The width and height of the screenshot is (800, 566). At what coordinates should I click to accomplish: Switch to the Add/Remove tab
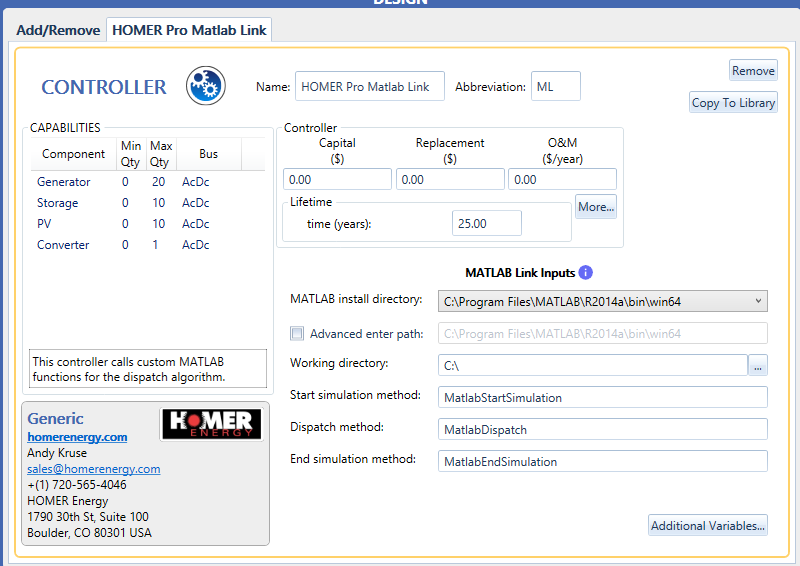click(58, 30)
